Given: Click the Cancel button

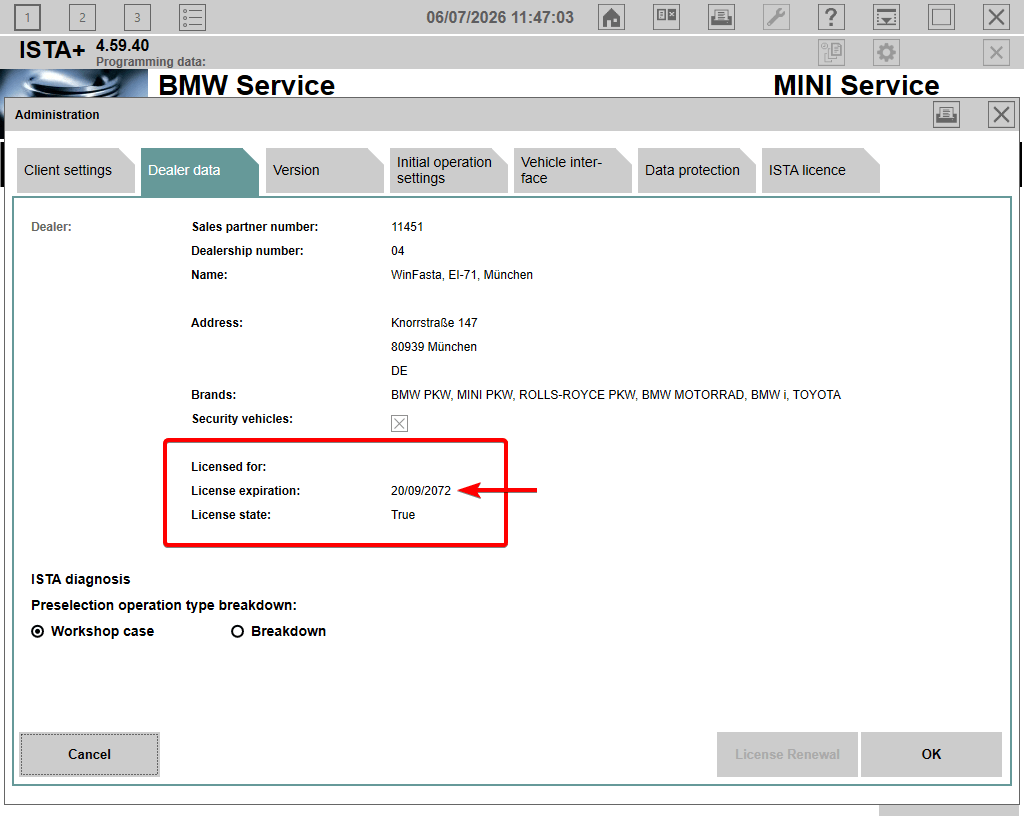Looking at the screenshot, I should tap(89, 754).
